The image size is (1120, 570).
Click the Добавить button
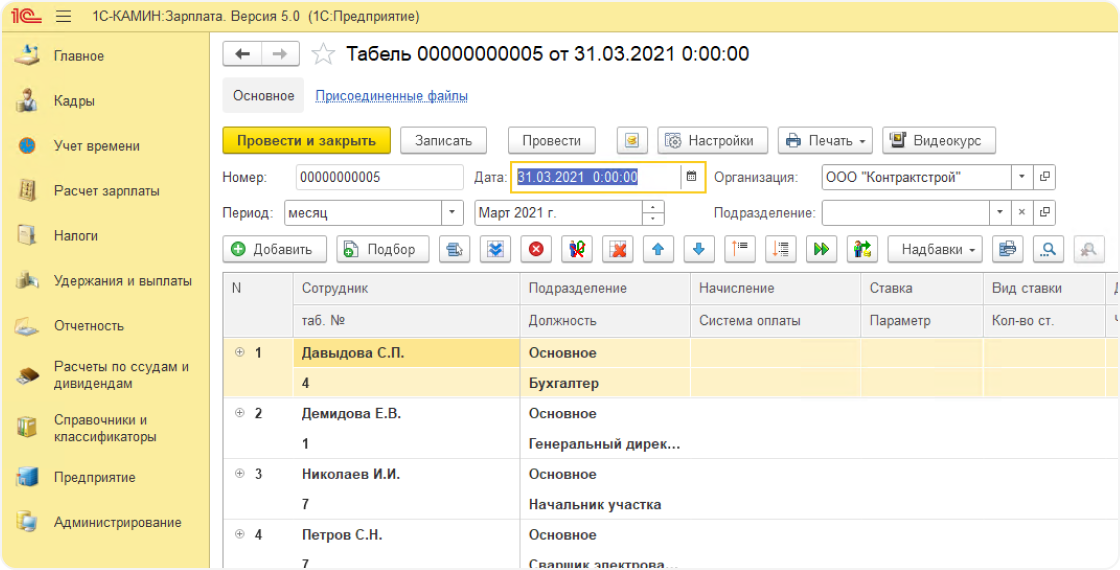click(274, 249)
